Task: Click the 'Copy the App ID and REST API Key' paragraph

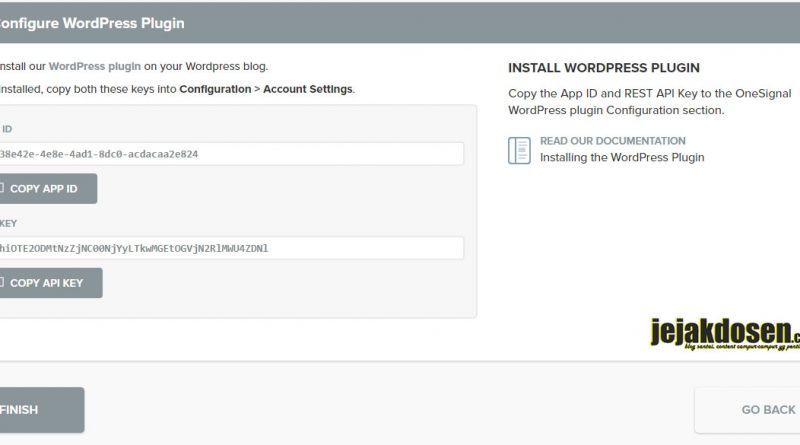Action: pyautogui.click(x=649, y=102)
